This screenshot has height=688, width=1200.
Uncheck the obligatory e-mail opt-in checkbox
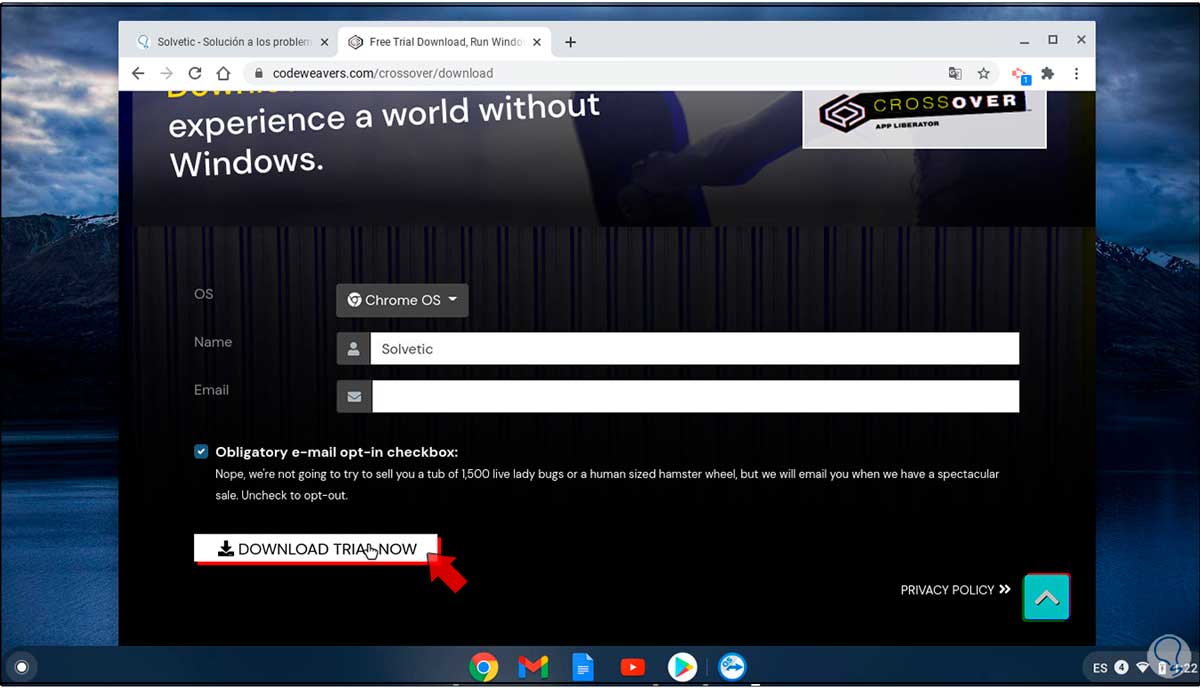click(x=202, y=452)
